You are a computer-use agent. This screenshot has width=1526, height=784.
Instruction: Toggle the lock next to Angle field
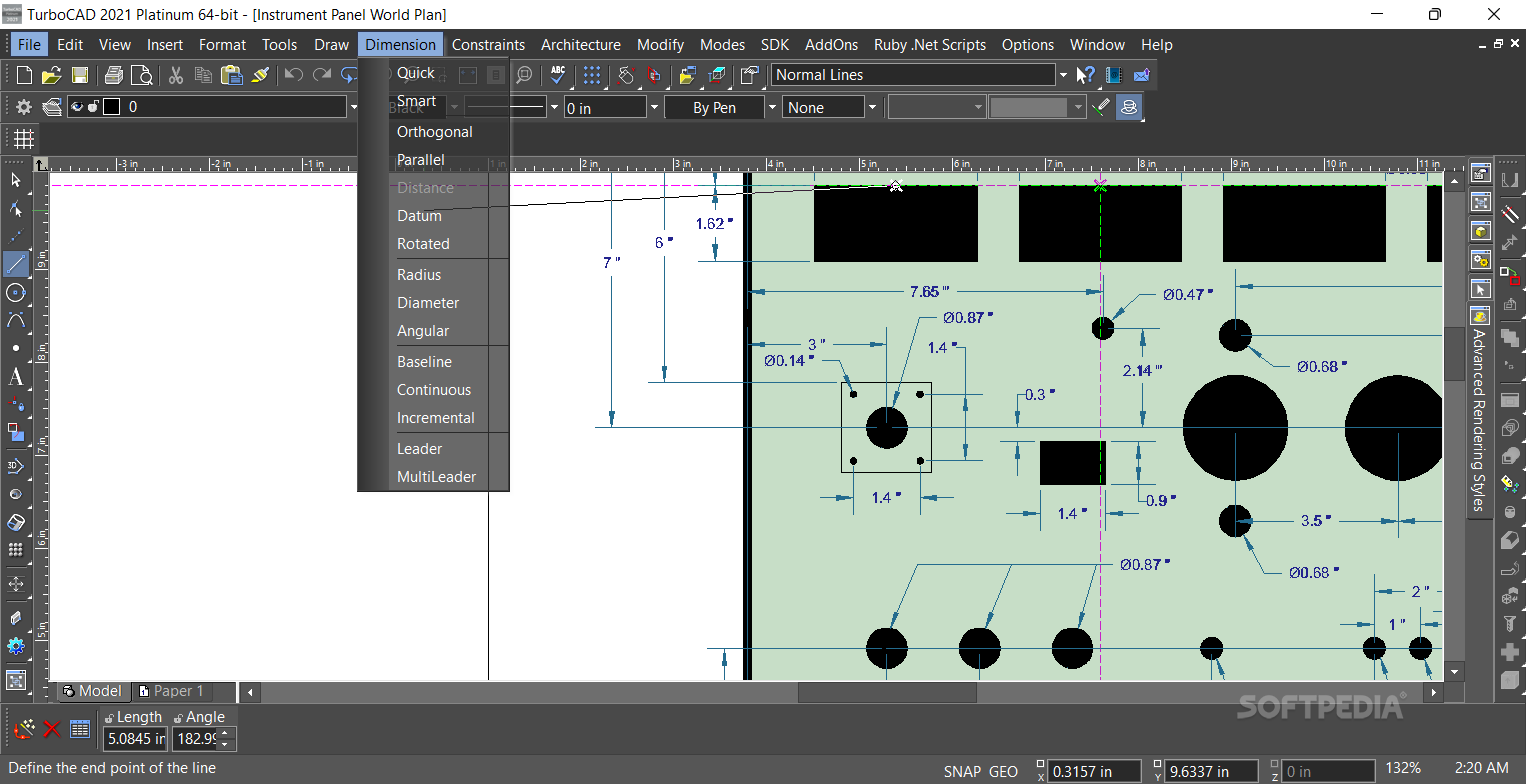click(178, 717)
